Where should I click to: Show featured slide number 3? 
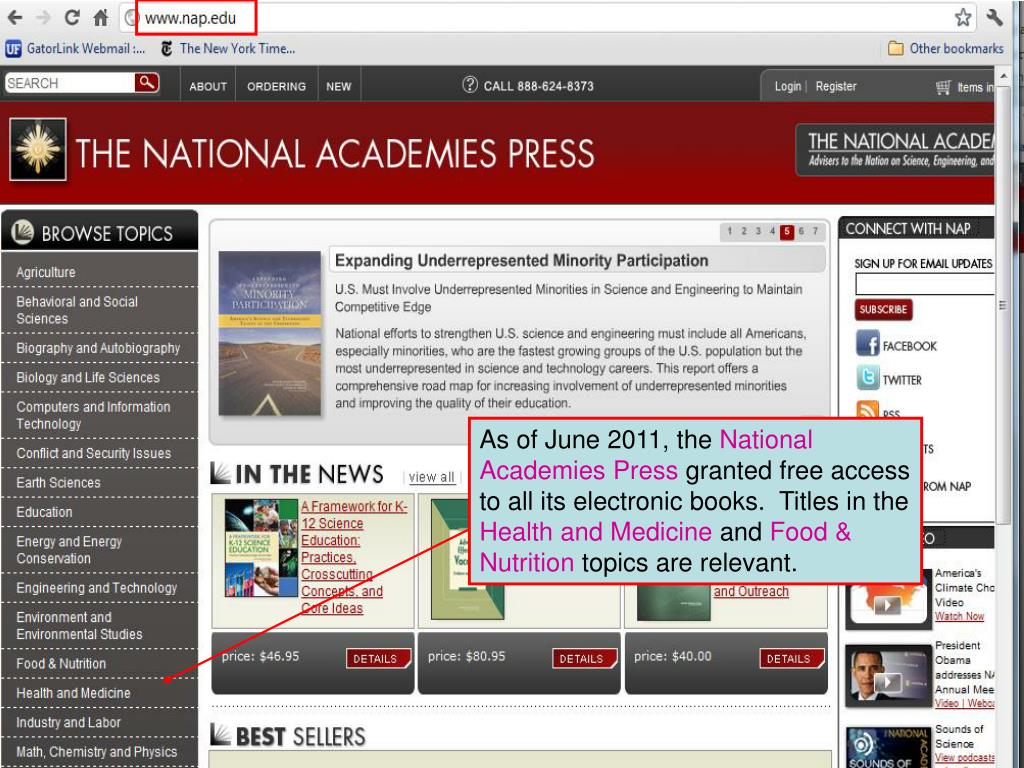(x=758, y=231)
